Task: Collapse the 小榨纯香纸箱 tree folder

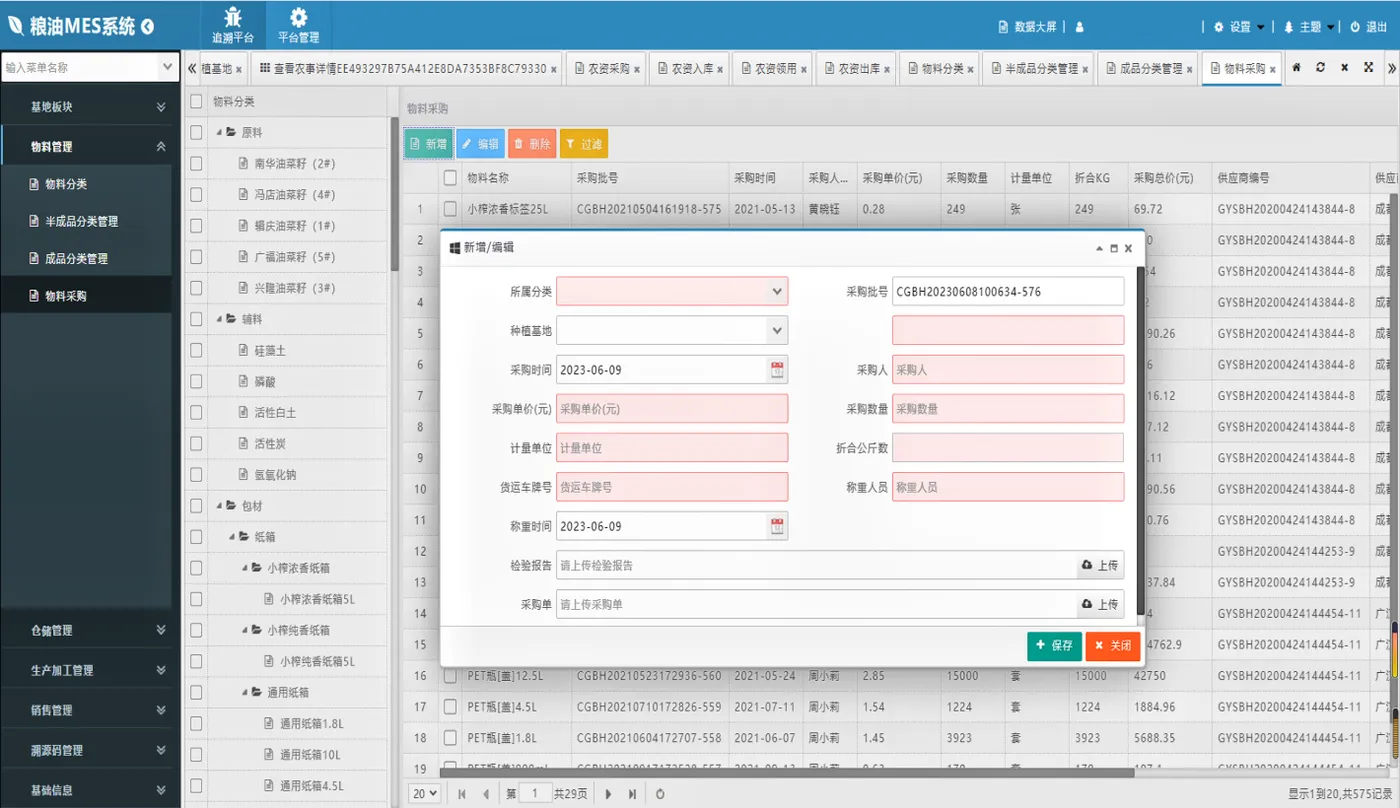Action: tap(245, 630)
